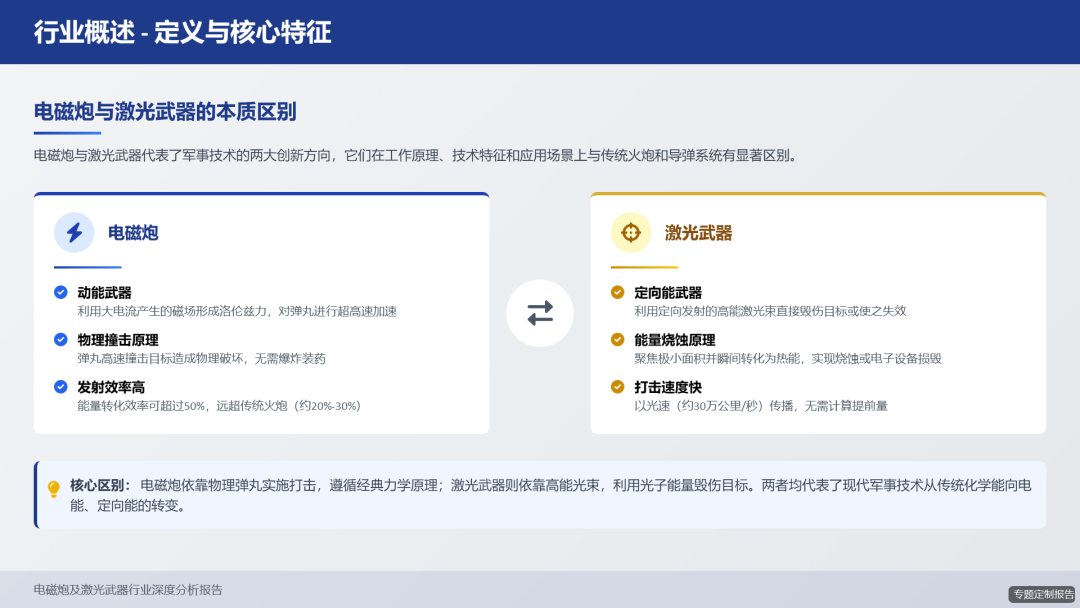Click the crosshair target icon beside 激光武器
This screenshot has width=1080, height=608.
click(x=630, y=231)
